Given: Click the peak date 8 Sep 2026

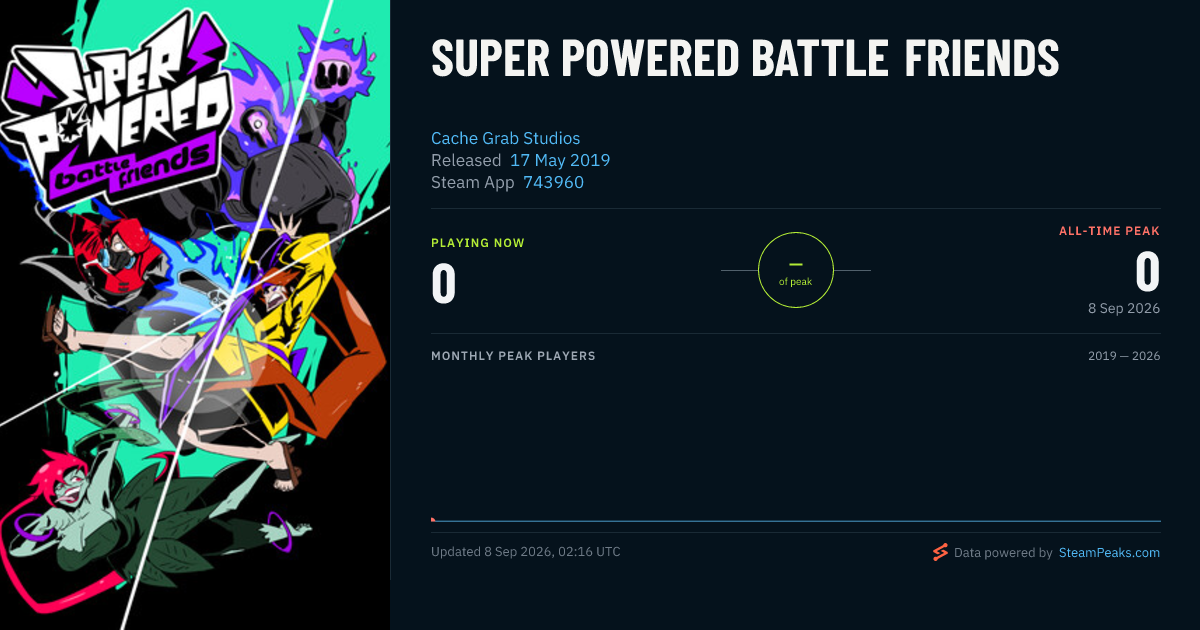Looking at the screenshot, I should [x=1124, y=308].
